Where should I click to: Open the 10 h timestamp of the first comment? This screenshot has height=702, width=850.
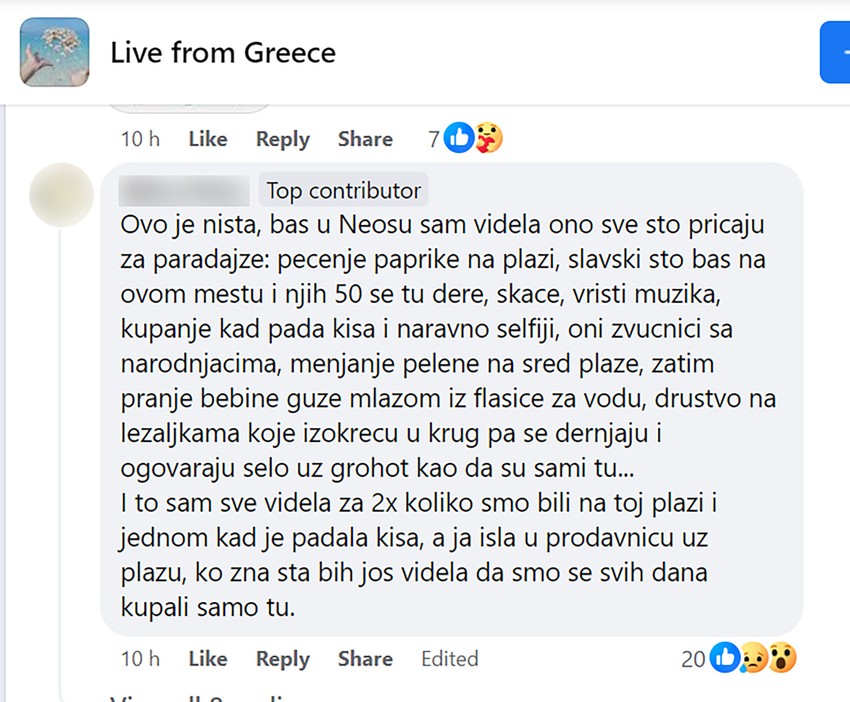[x=140, y=139]
